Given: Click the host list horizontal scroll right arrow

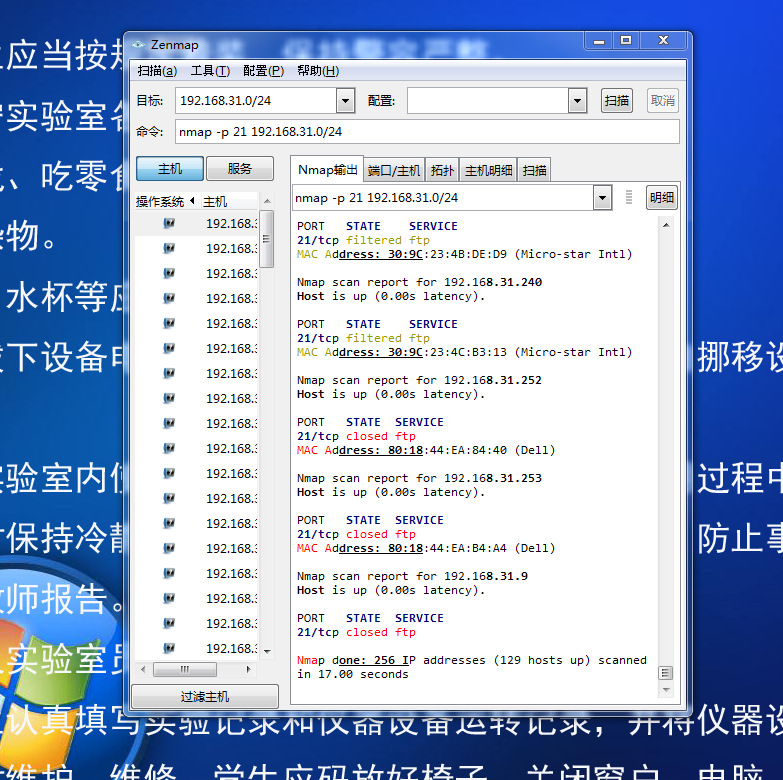Looking at the screenshot, I should coord(249,669).
